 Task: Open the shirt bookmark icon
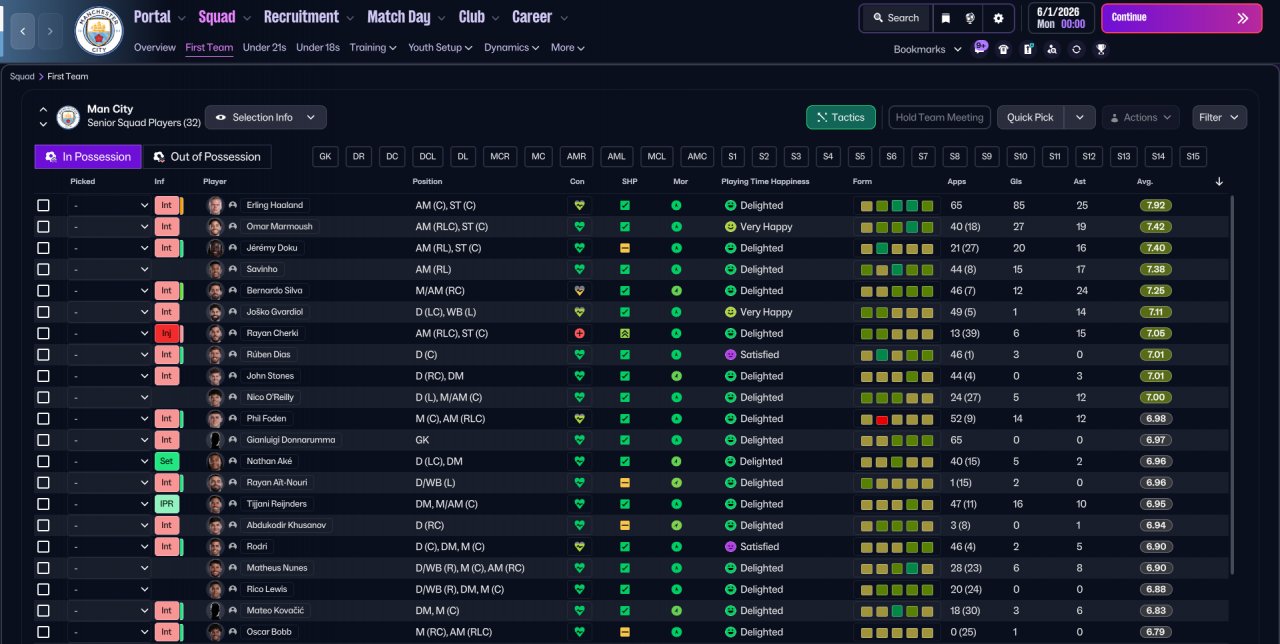coord(1004,49)
